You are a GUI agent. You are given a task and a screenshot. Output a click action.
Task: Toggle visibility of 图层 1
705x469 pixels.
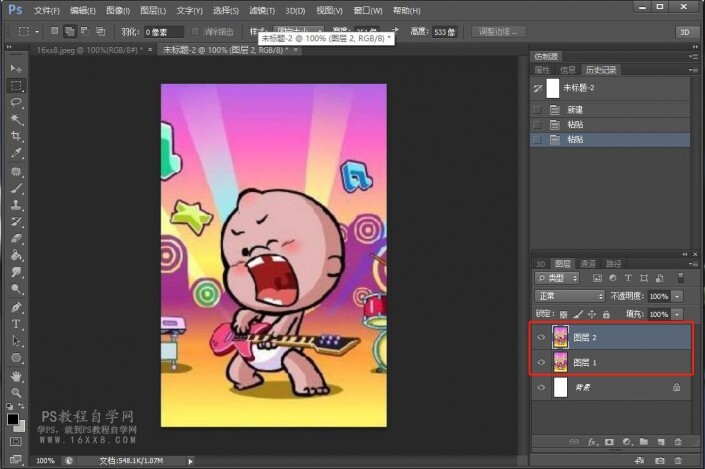pos(541,361)
